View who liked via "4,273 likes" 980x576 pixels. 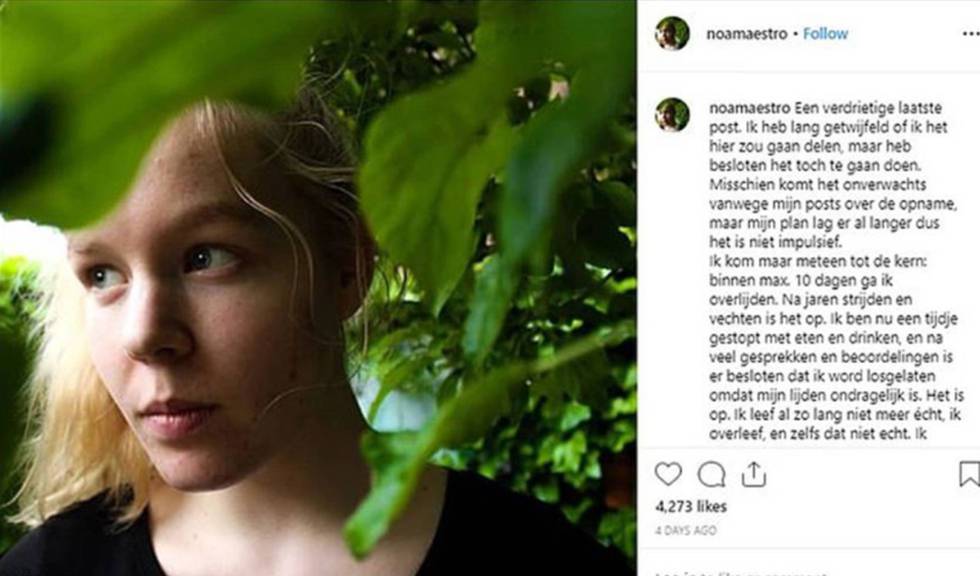(690, 507)
